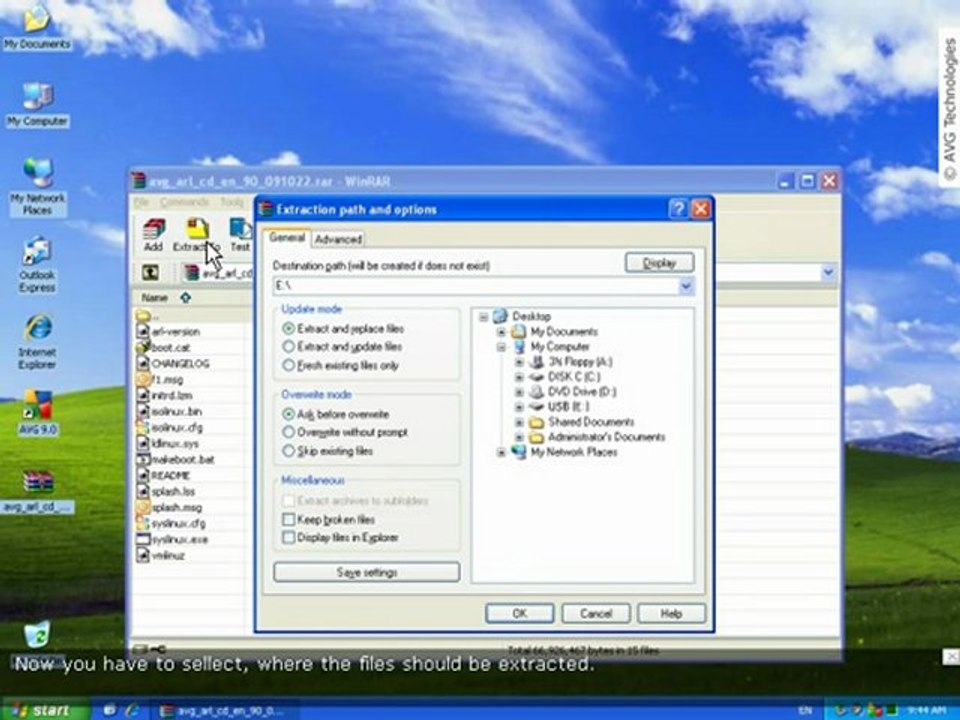Select the AVG 9.0 desktop icon

click(37, 412)
